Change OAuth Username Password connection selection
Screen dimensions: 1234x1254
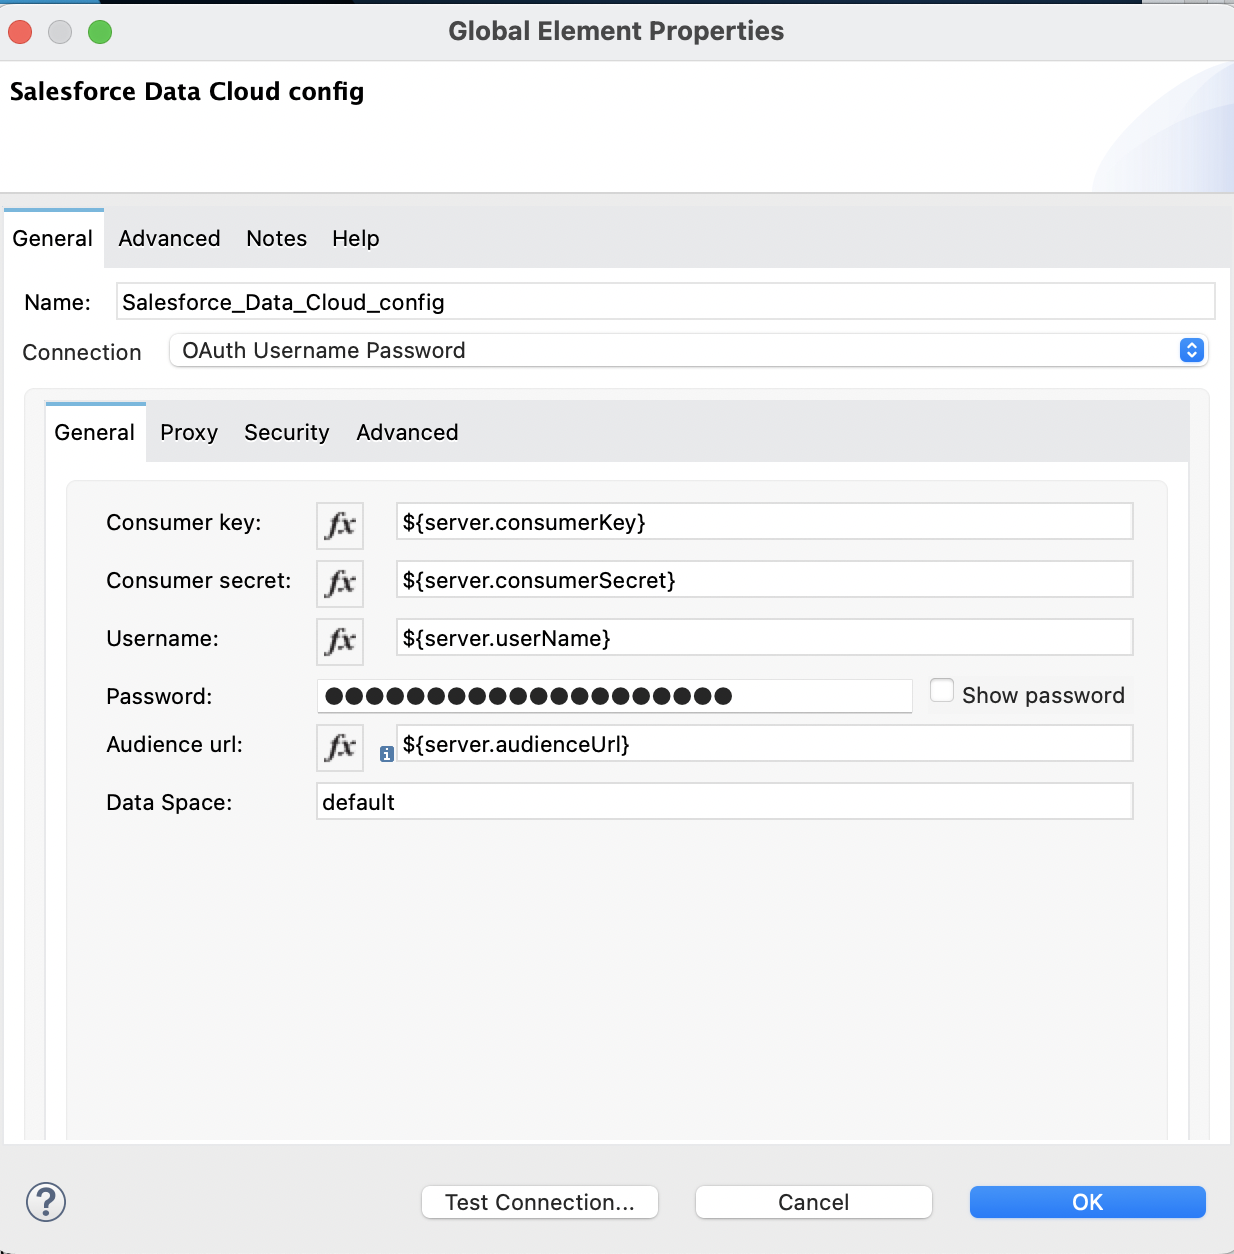point(688,350)
